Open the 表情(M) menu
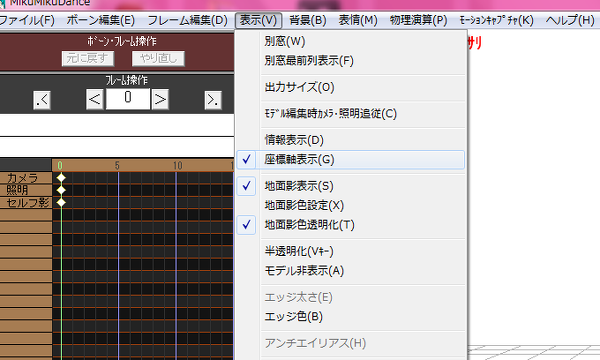600x360 pixels. tap(358, 20)
